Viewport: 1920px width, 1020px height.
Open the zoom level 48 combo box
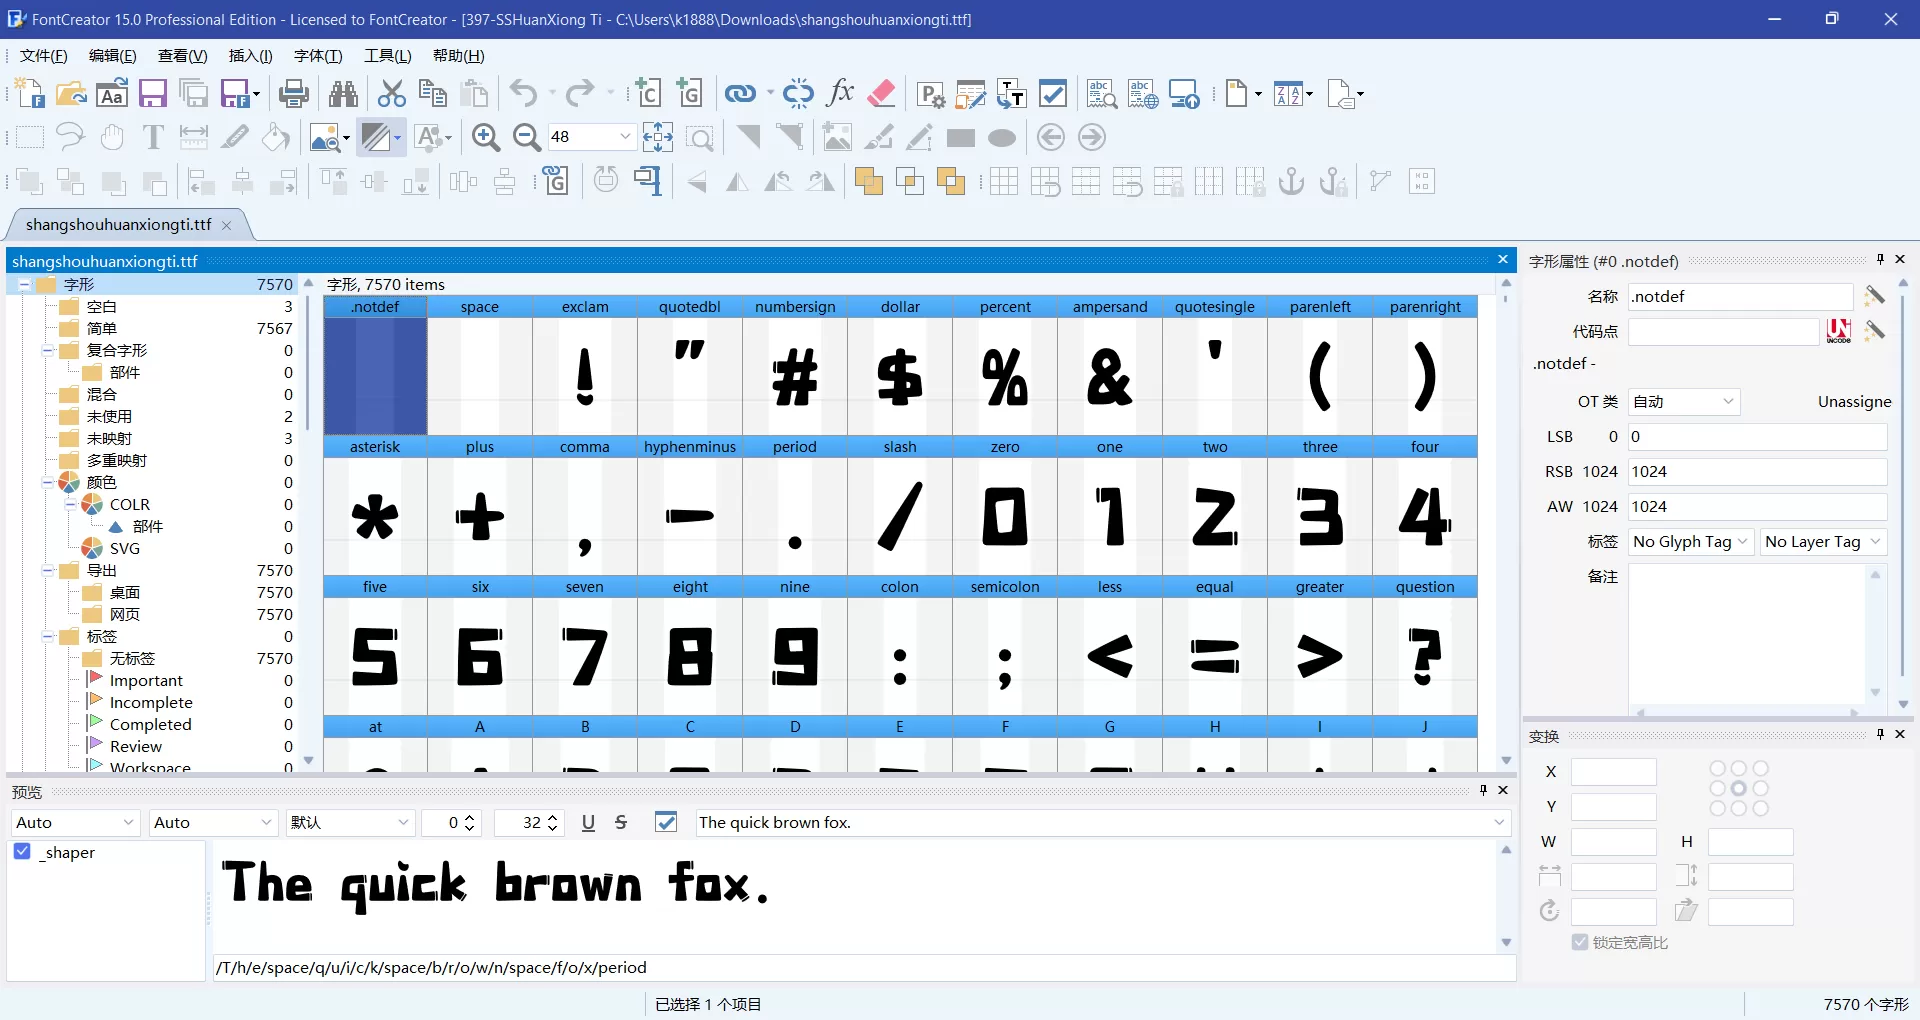point(624,137)
